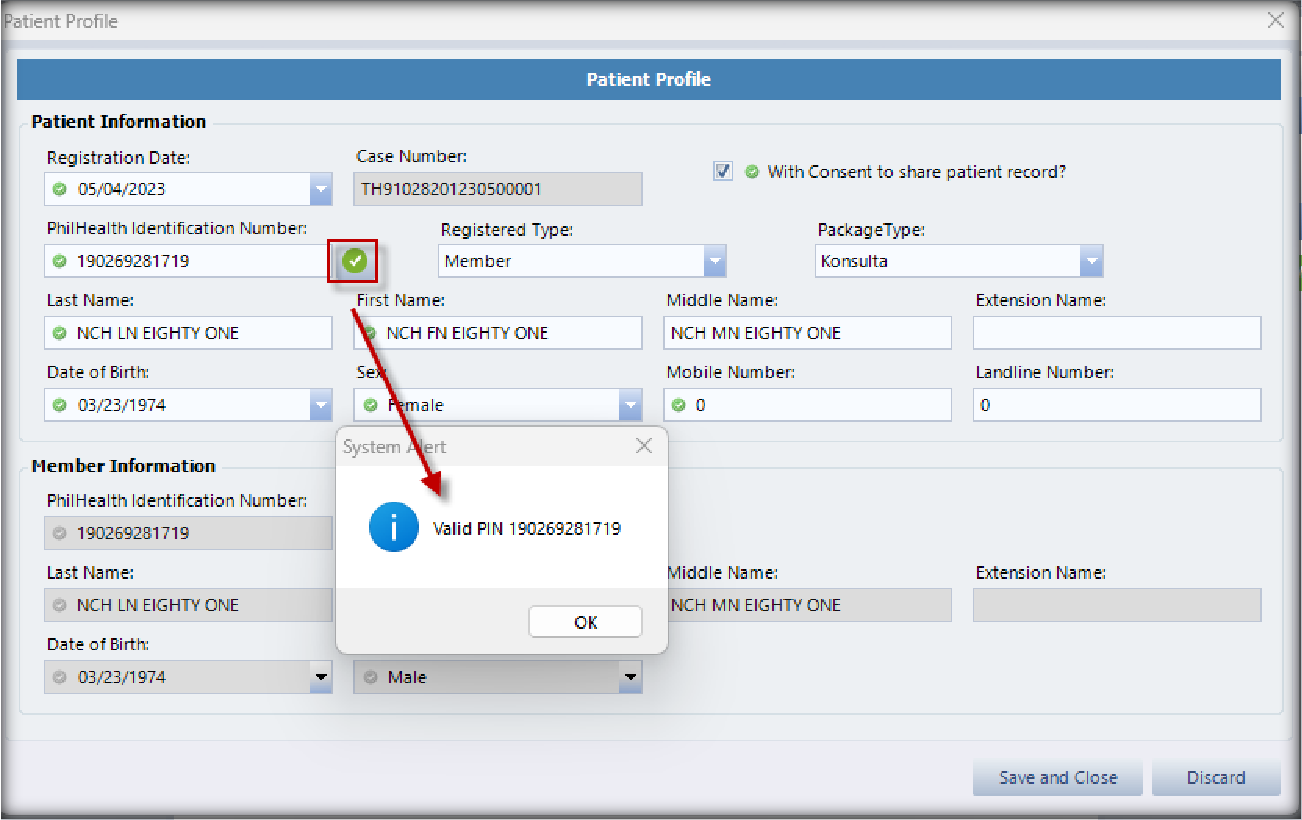1302x820 pixels.
Task: Click the Discard button
Action: (1215, 777)
